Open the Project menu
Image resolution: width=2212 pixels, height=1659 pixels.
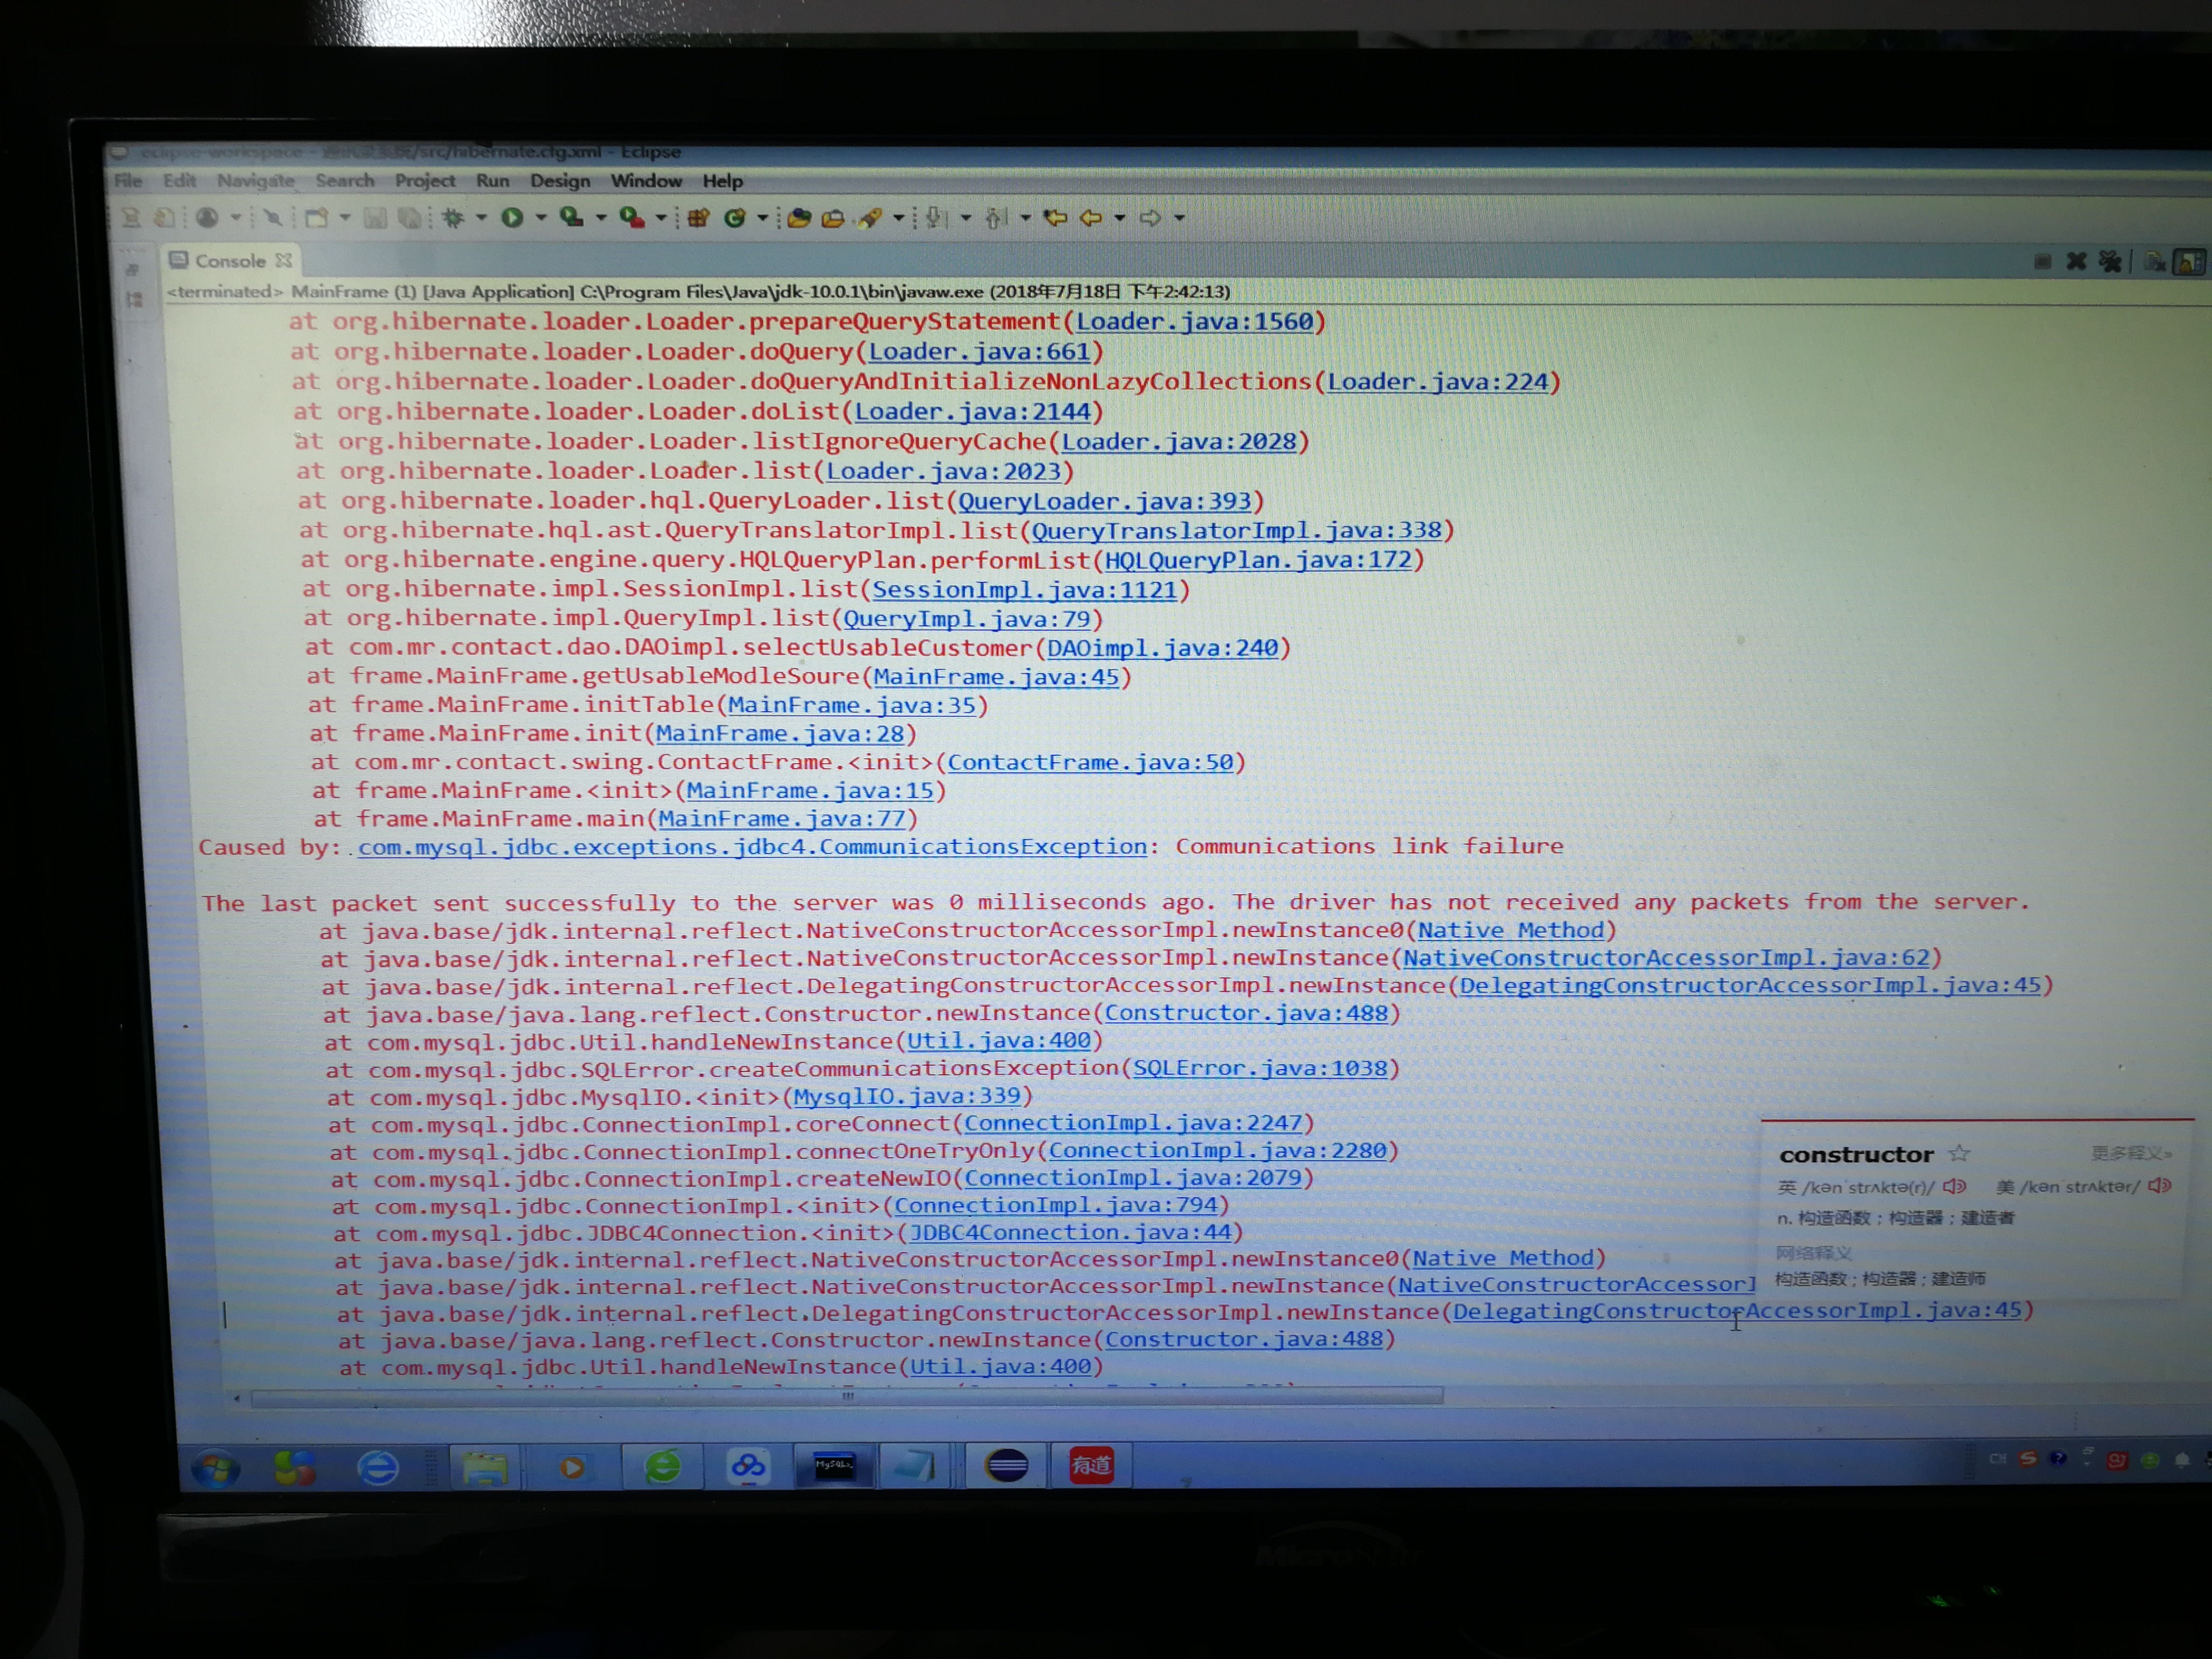pyautogui.click(x=425, y=181)
